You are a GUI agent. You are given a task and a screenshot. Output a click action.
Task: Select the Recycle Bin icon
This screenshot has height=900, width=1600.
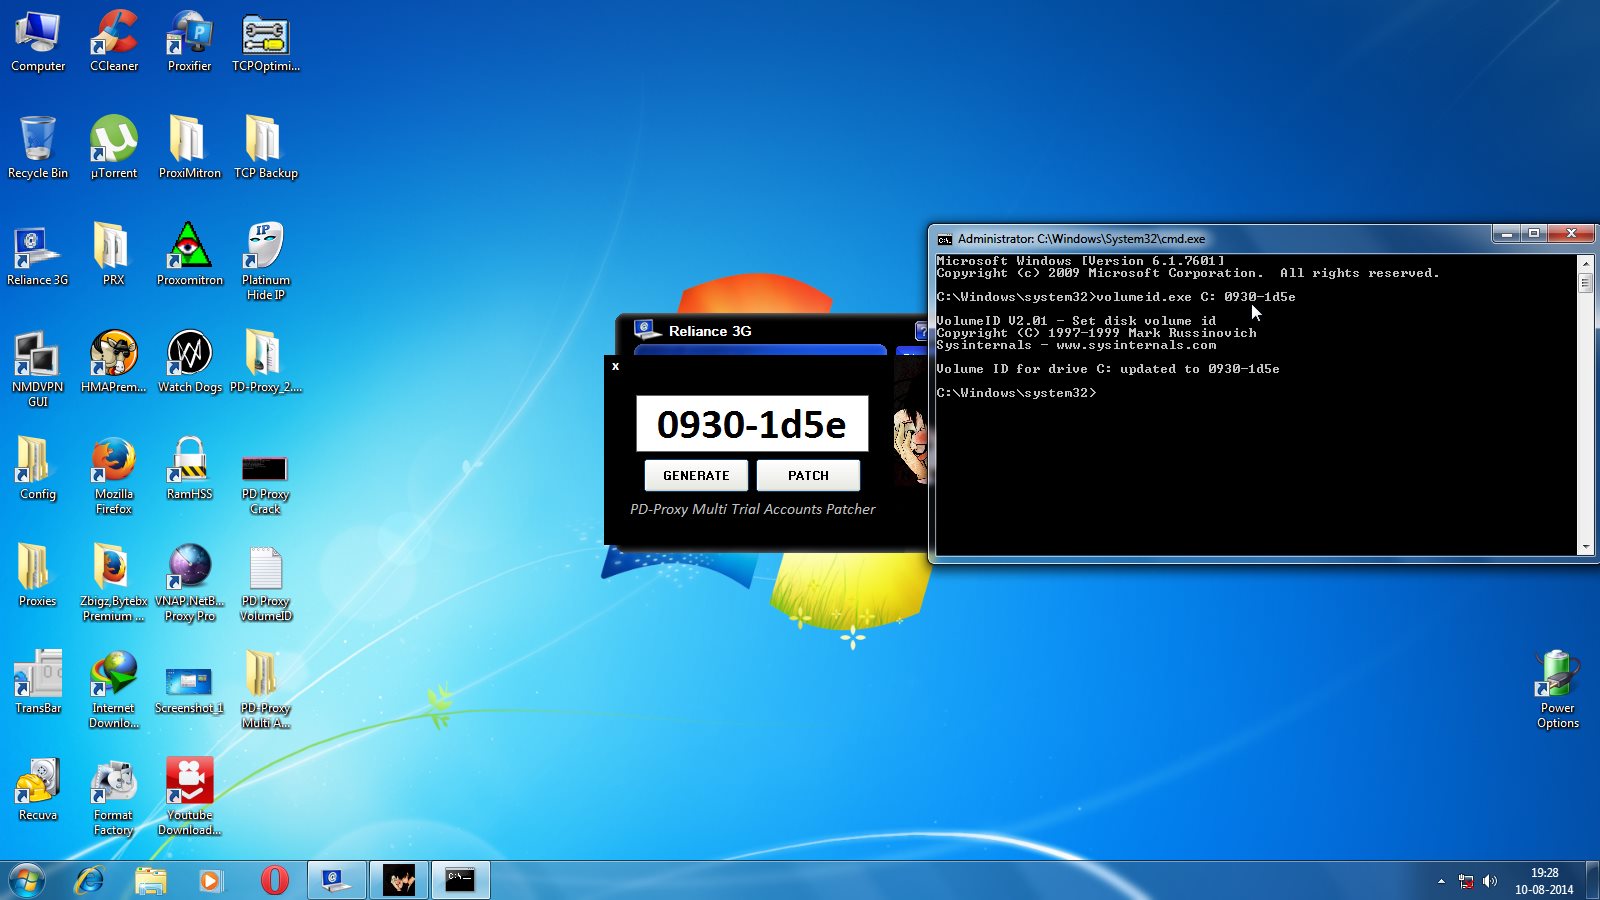38,148
